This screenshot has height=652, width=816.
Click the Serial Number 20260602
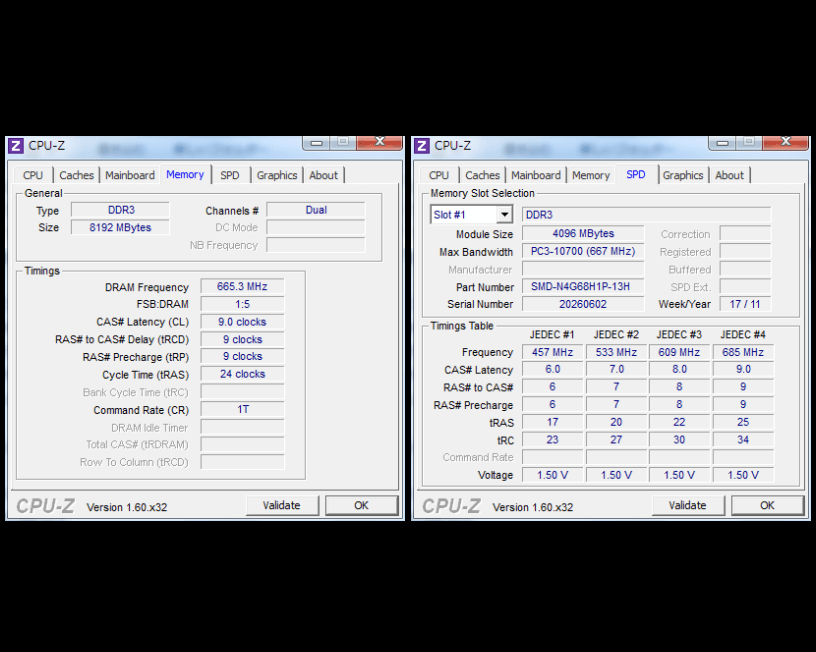point(583,304)
